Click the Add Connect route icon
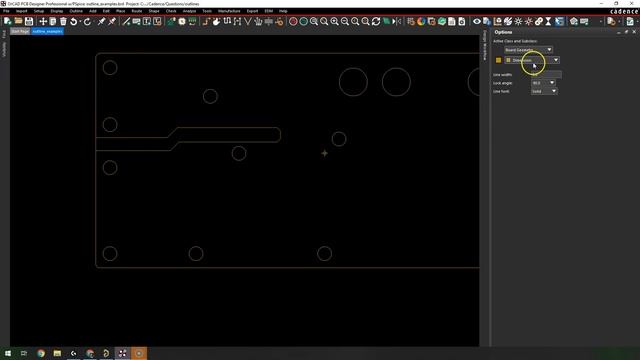Image resolution: width=640 pixels, height=360 pixels. tap(206, 21)
